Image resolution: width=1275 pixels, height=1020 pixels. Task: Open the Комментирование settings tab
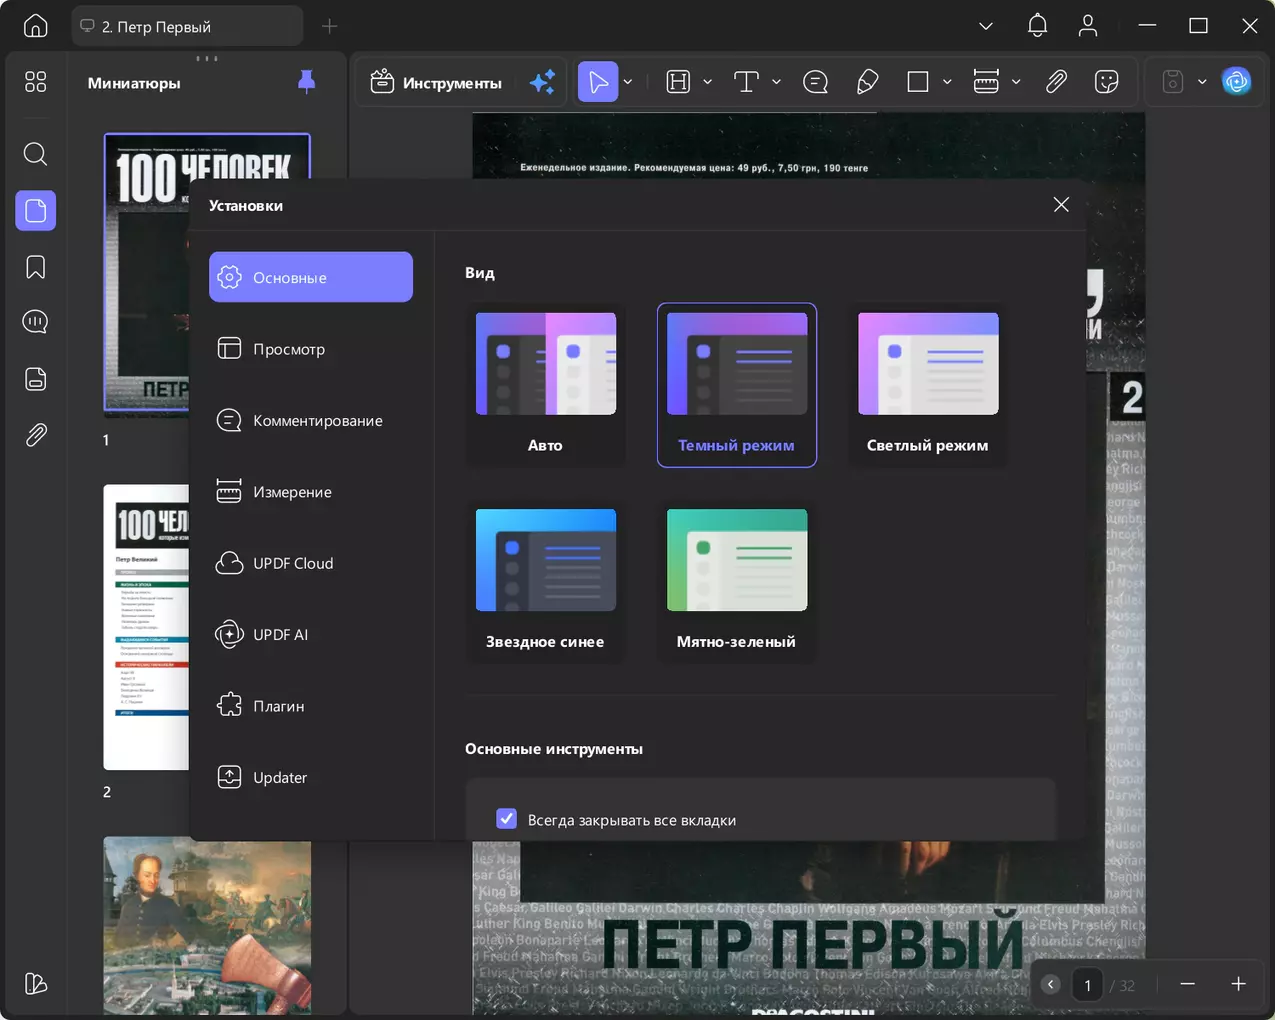pyautogui.click(x=311, y=420)
